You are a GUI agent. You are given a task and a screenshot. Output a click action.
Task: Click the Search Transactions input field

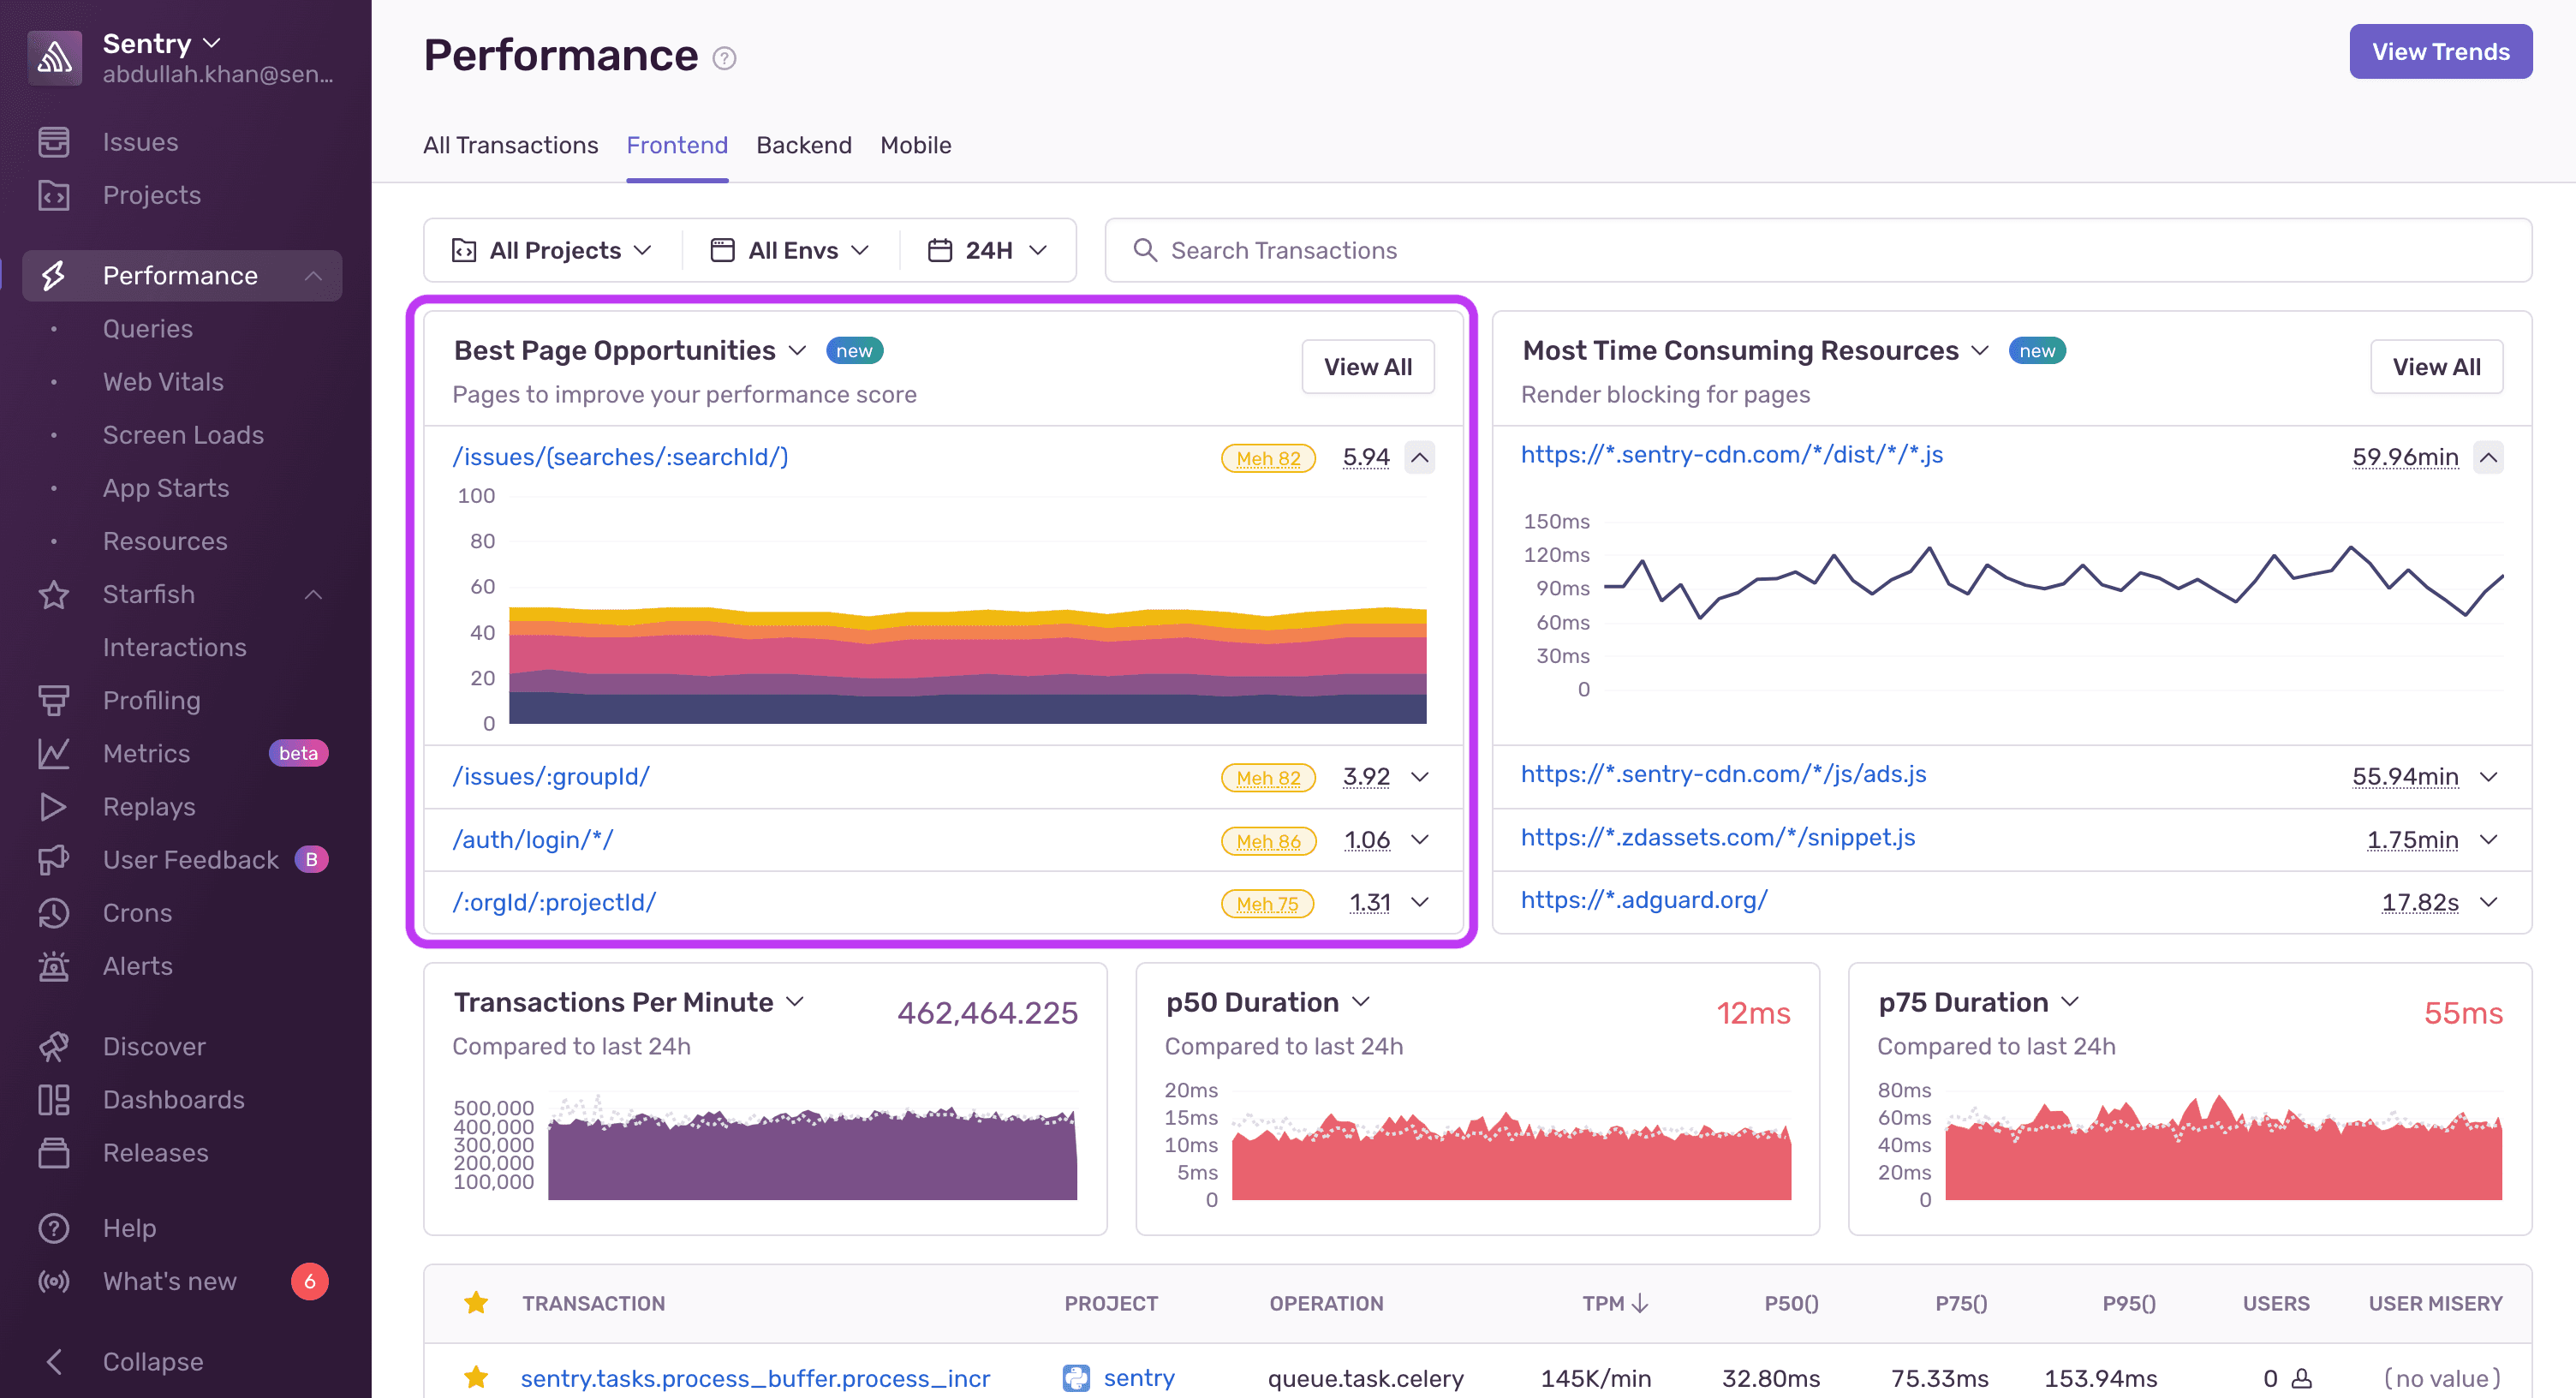[x=1284, y=250]
